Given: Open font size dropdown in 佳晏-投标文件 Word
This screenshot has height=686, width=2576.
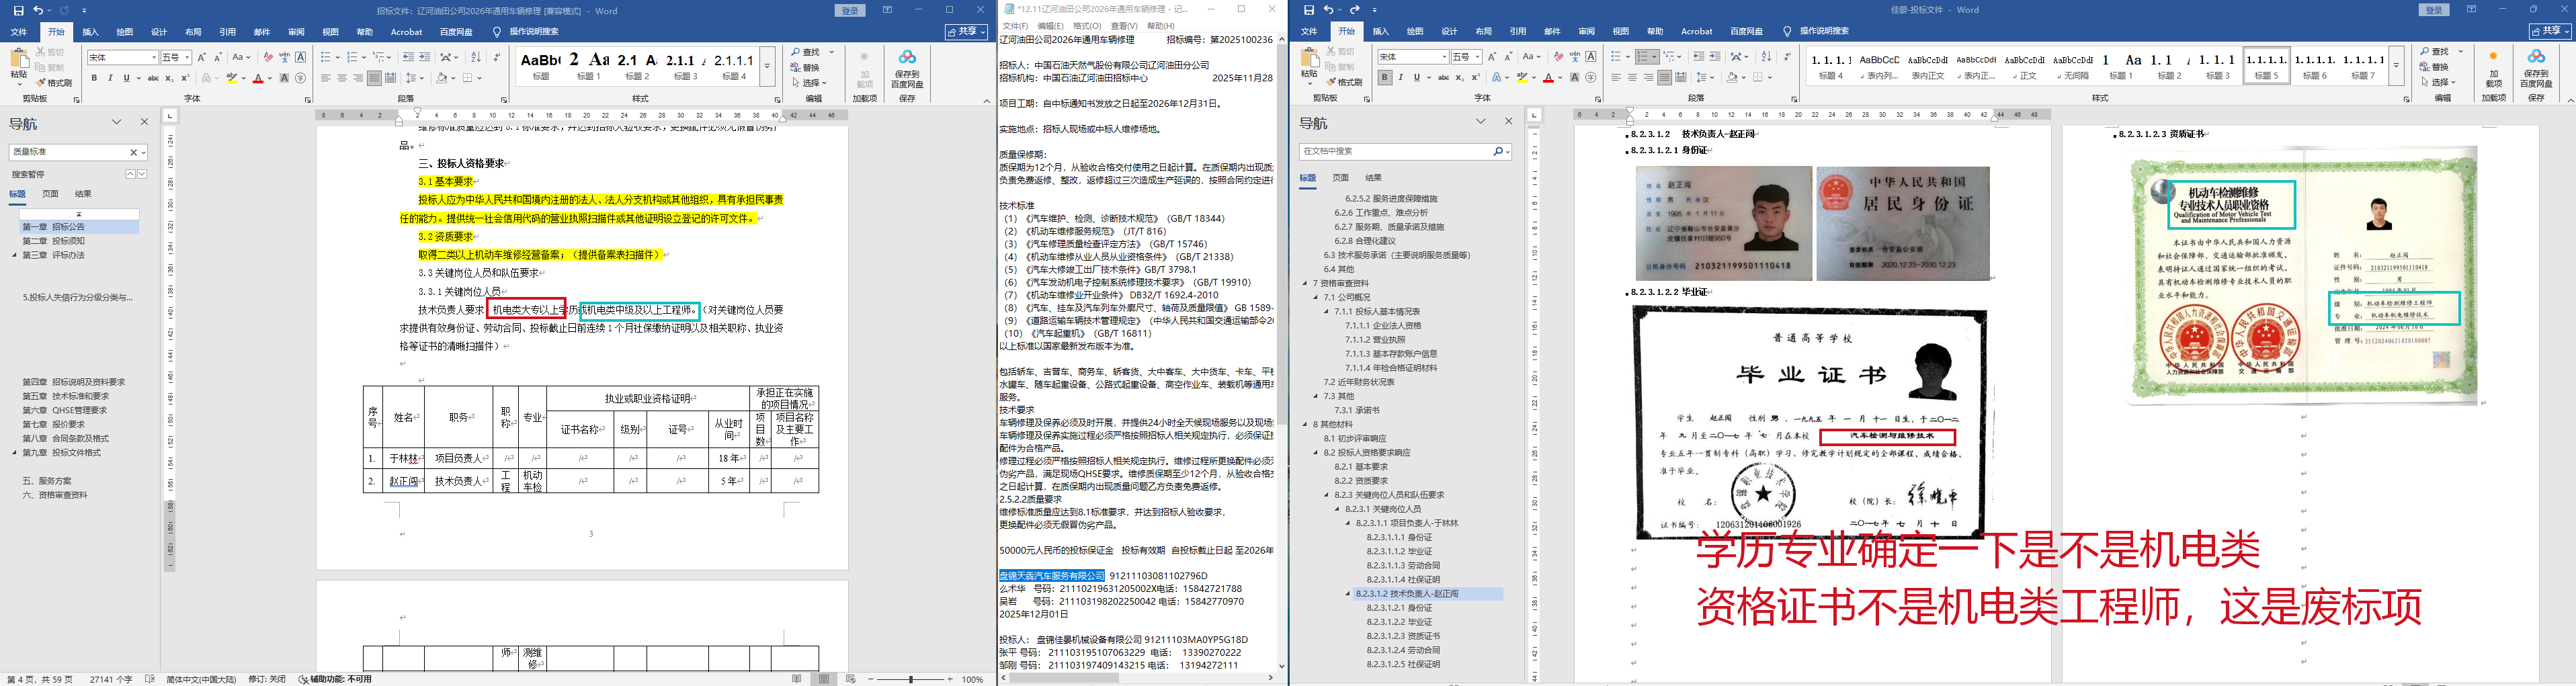Looking at the screenshot, I should pyautogui.click(x=1478, y=57).
